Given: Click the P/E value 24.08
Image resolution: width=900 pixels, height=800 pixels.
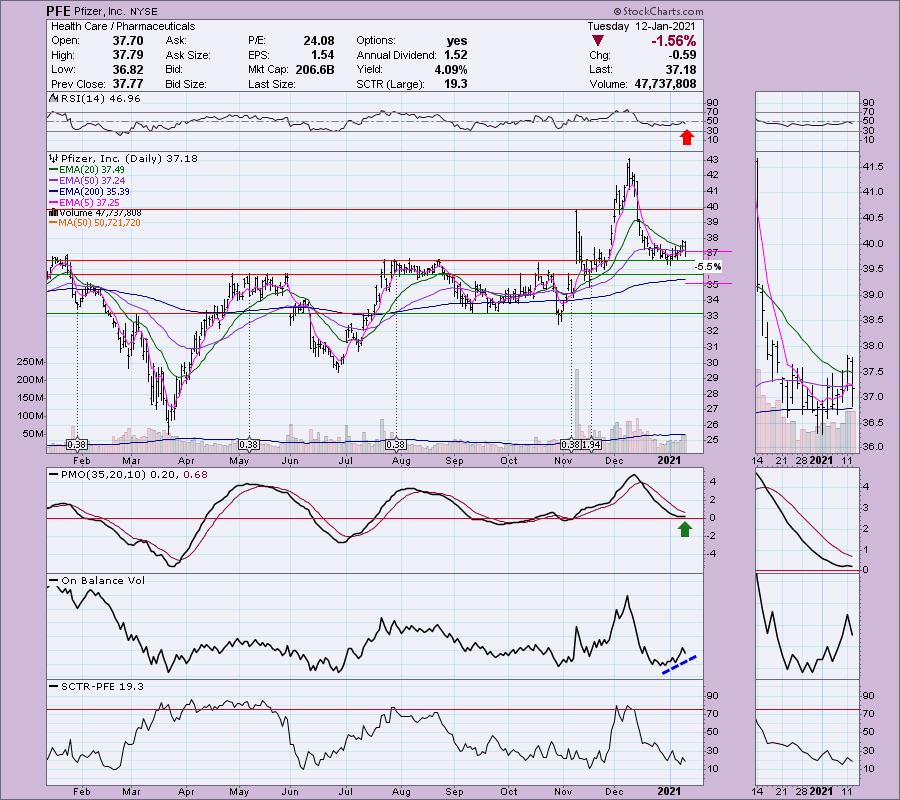Looking at the screenshot, I should pyautogui.click(x=319, y=41).
